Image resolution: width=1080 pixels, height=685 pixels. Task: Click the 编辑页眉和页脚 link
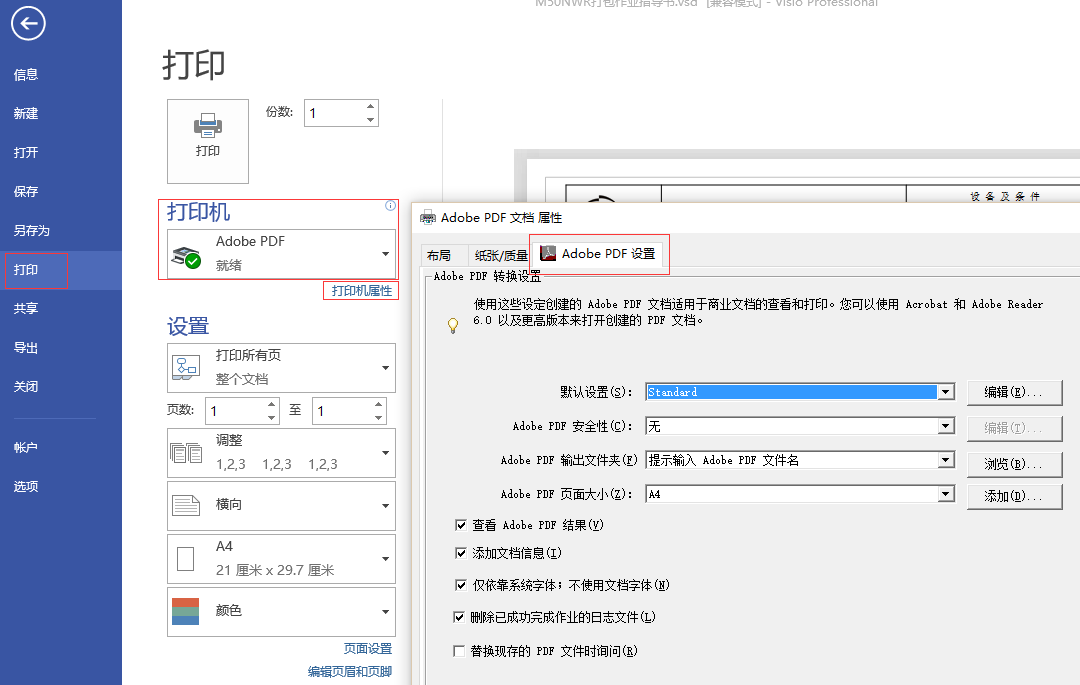coord(350,671)
